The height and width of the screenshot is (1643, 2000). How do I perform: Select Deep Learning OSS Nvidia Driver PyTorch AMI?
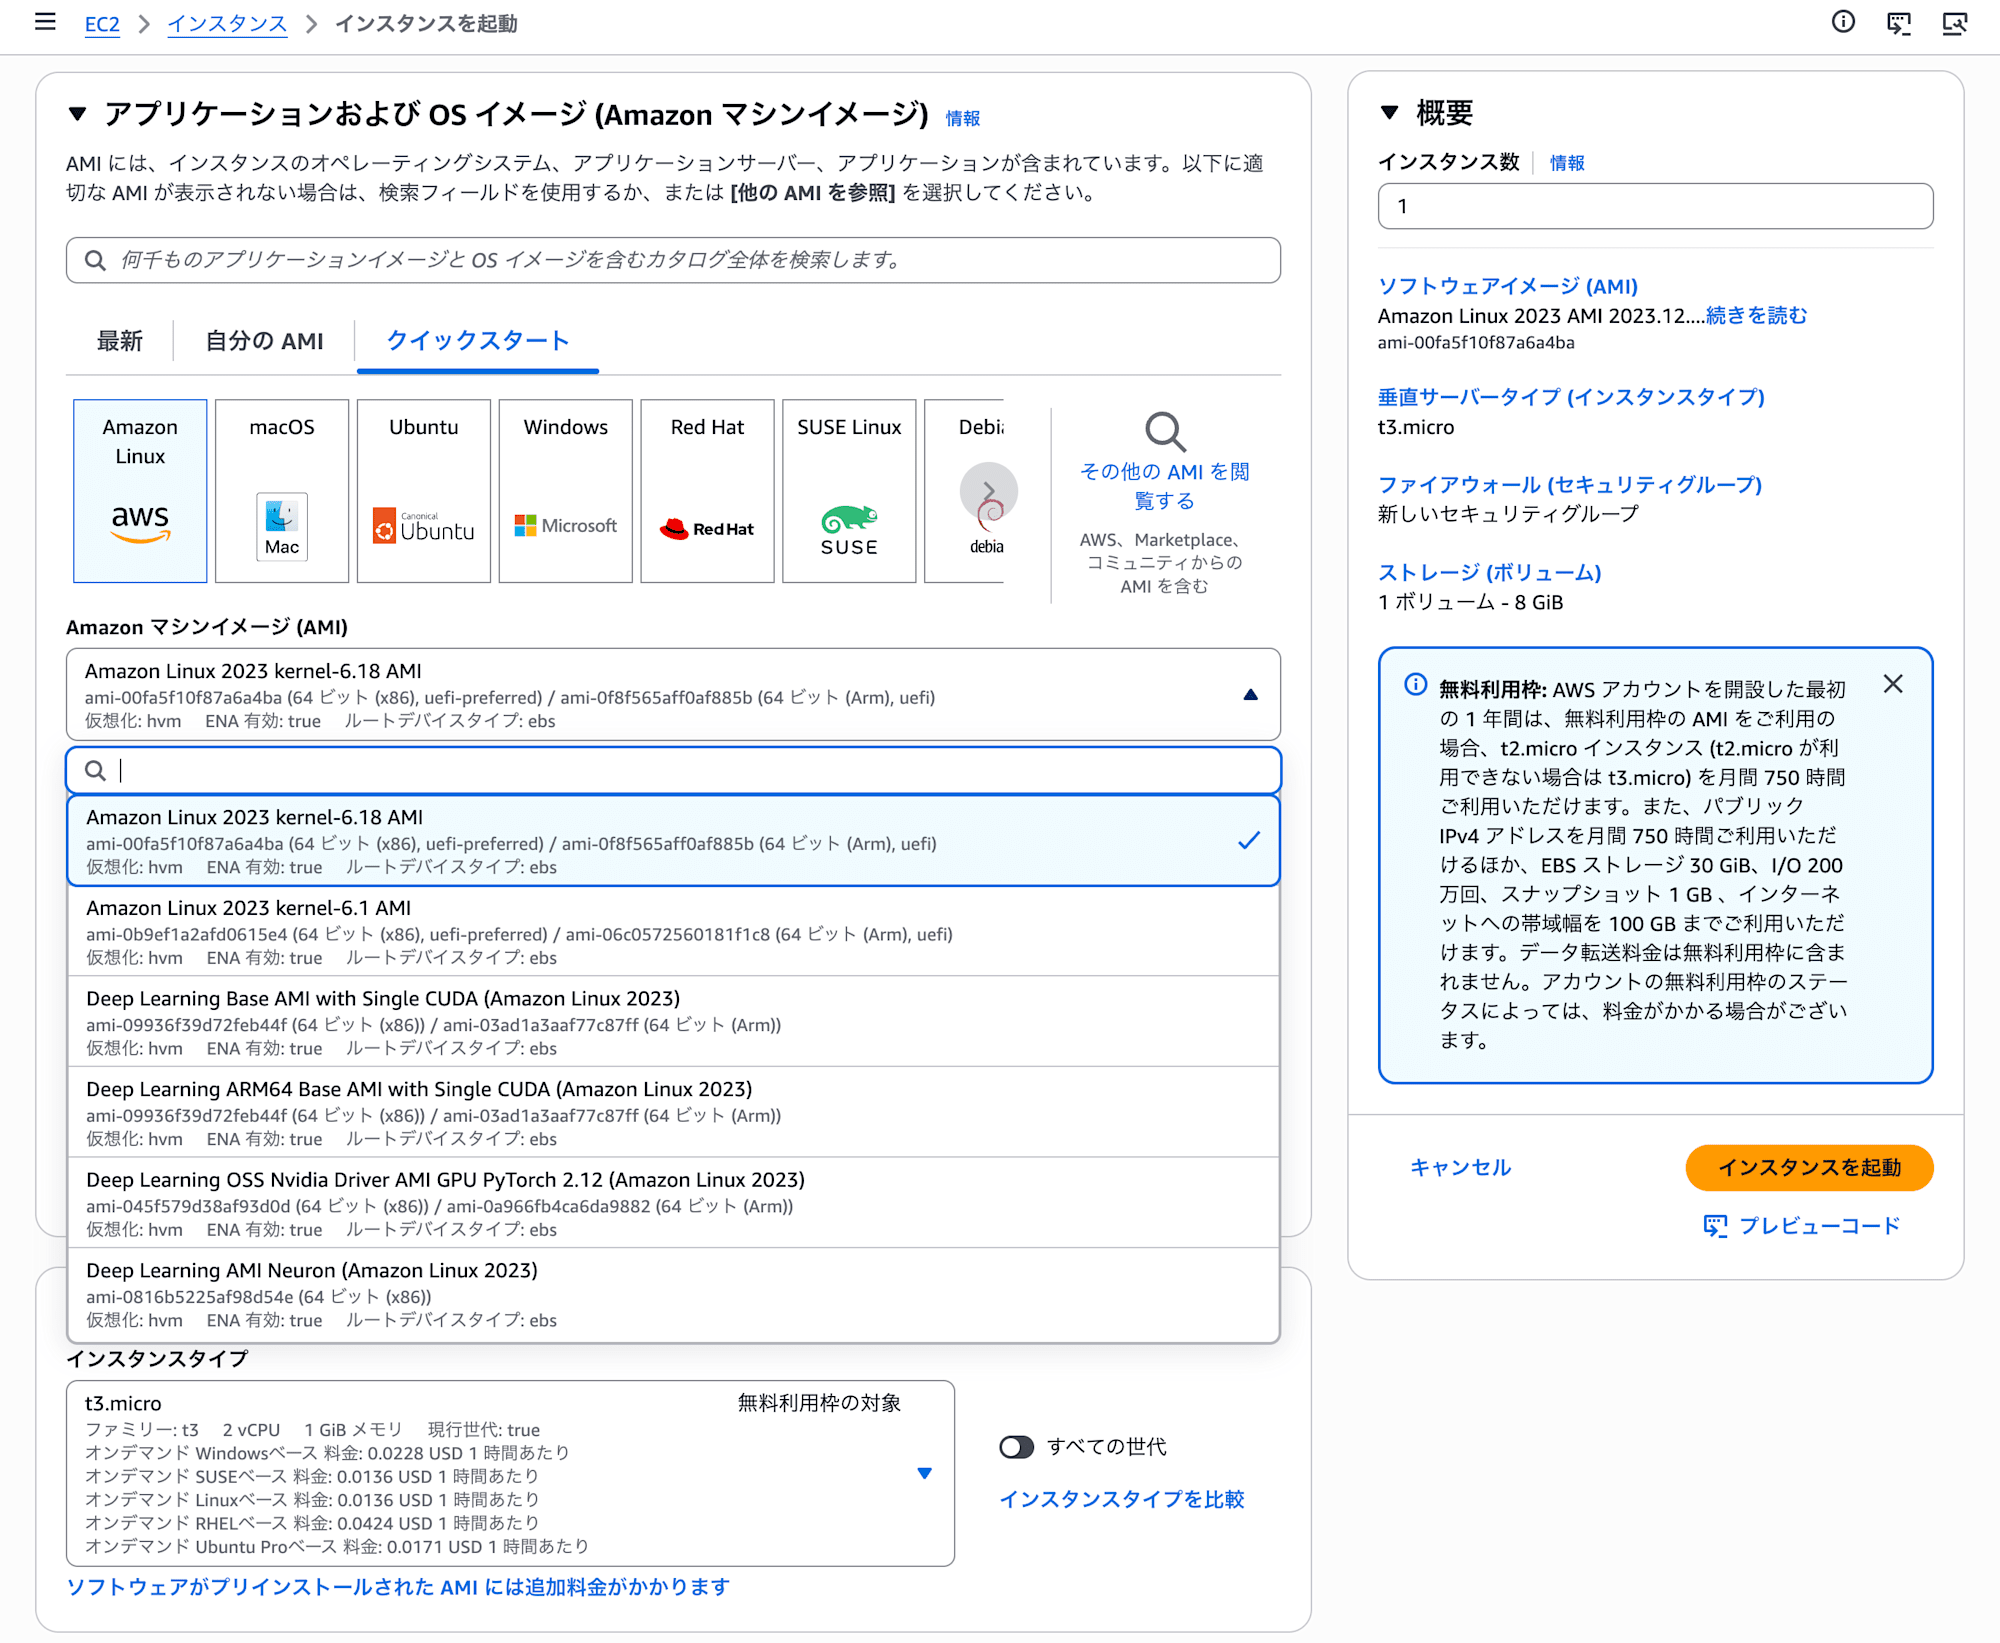point(673,1204)
